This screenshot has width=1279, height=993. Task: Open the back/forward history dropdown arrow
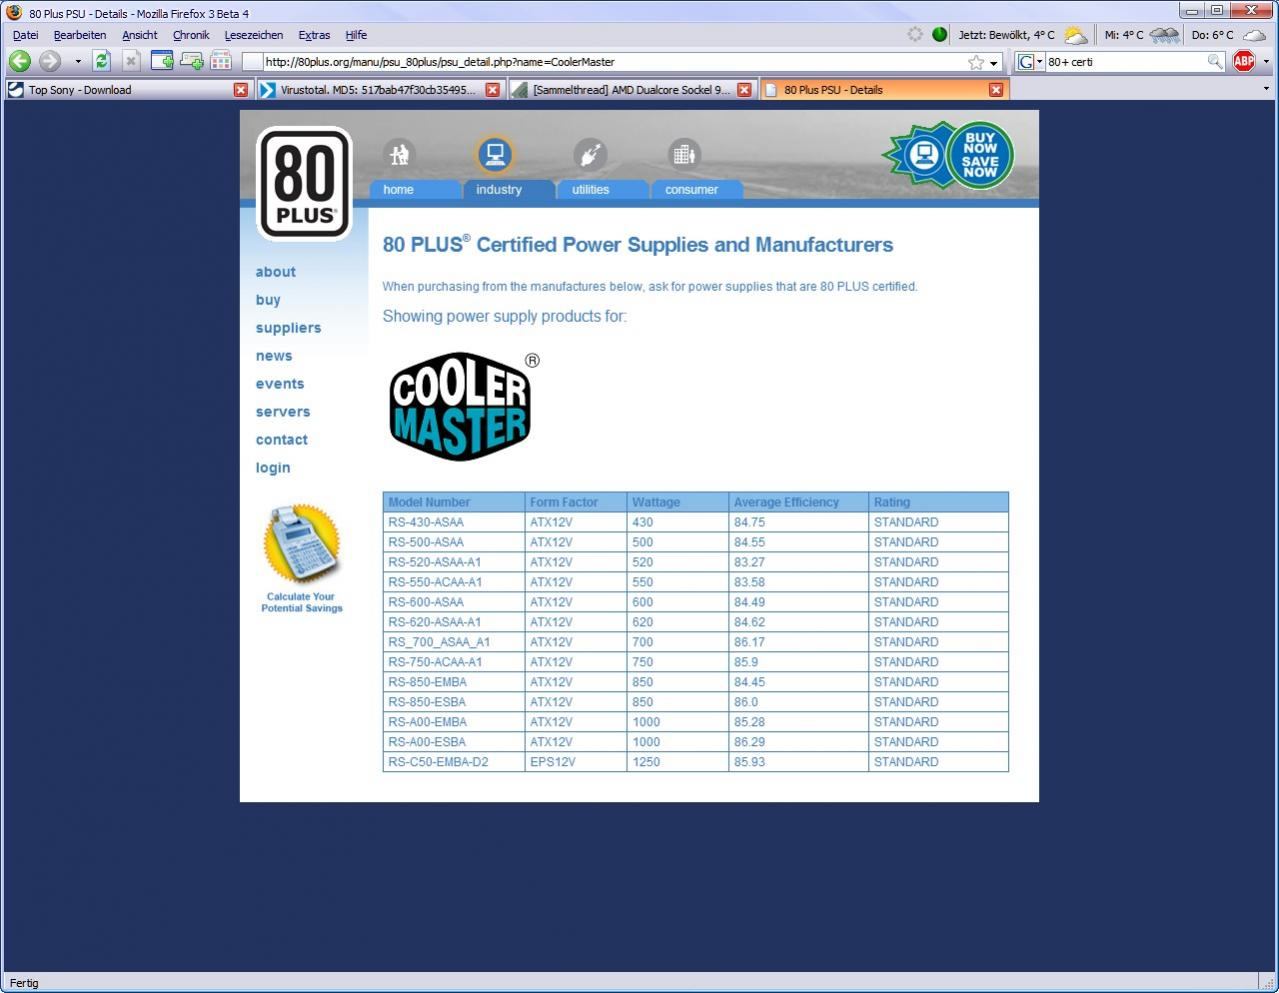78,62
